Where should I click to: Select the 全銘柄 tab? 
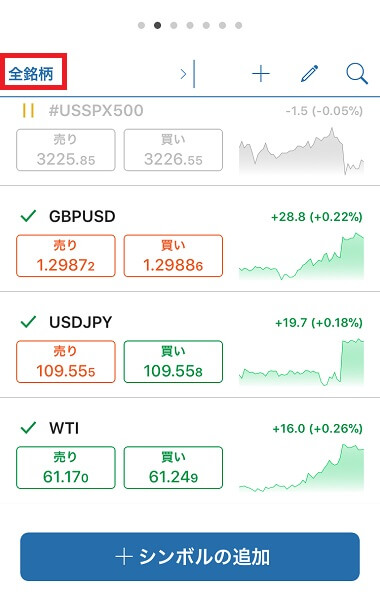tap(31, 74)
